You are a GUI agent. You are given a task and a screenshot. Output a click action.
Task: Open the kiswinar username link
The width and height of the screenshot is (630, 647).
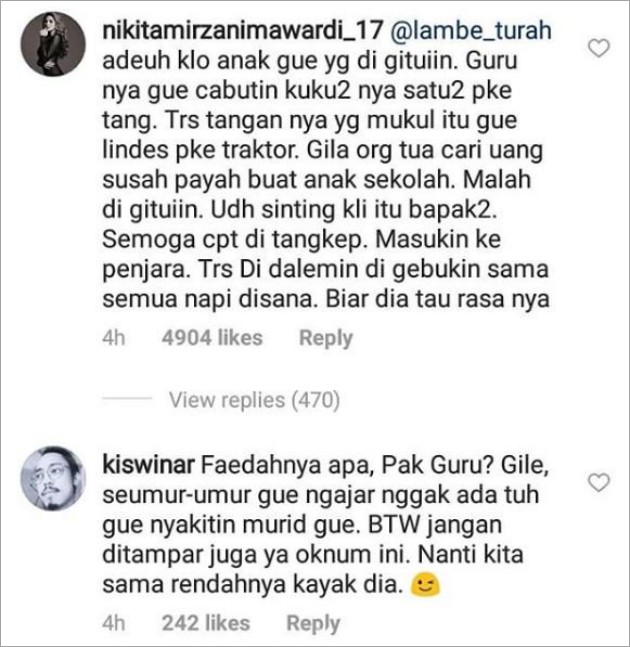[x=148, y=465]
